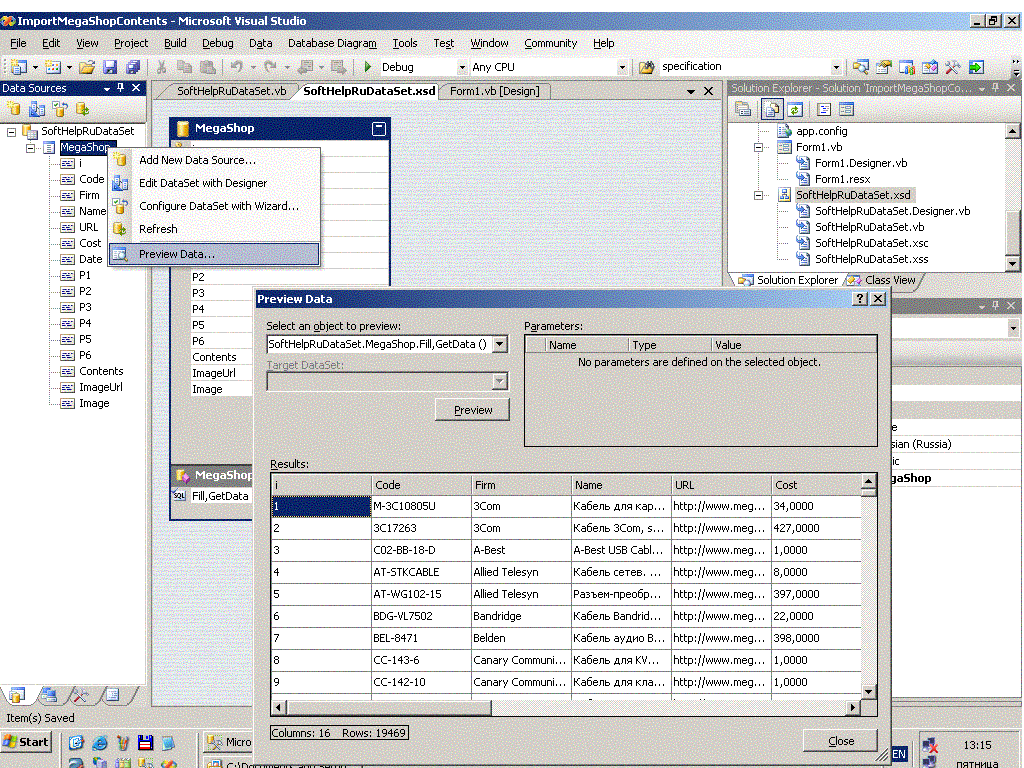This screenshot has height=768, width=1024.
Task: Open the Debug configuration dropdown
Action: 462,67
